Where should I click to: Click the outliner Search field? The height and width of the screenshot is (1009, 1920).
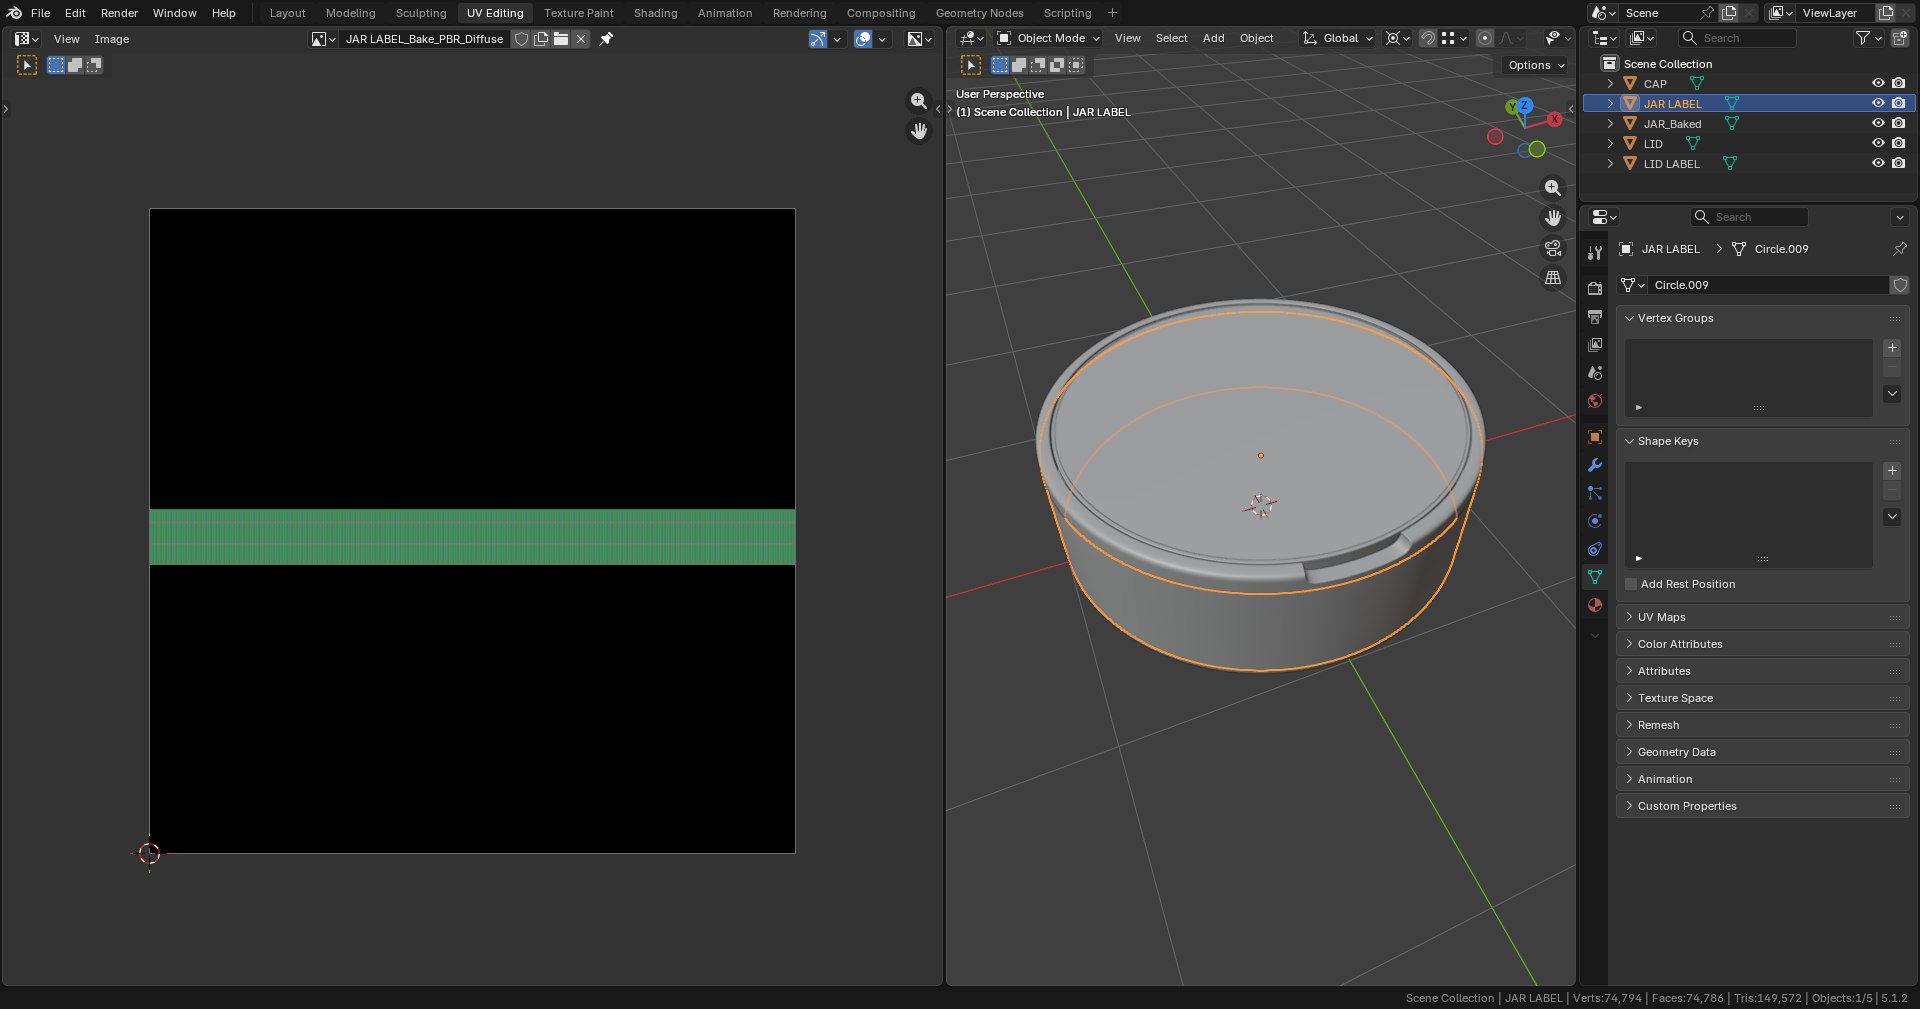click(x=1738, y=38)
